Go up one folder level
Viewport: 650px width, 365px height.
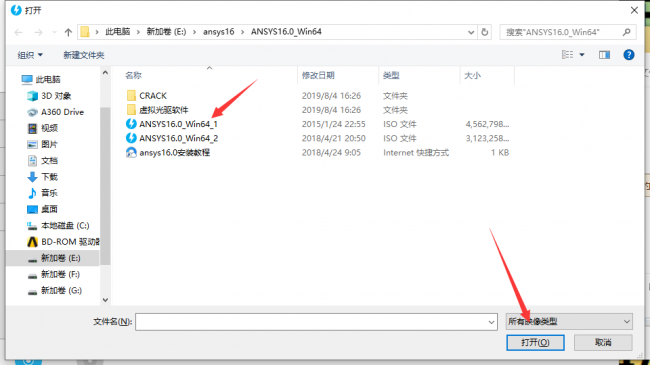click(68, 32)
